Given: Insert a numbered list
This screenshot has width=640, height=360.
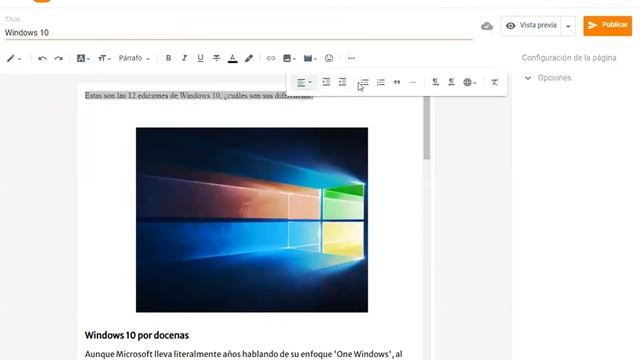Looking at the screenshot, I should [x=380, y=82].
